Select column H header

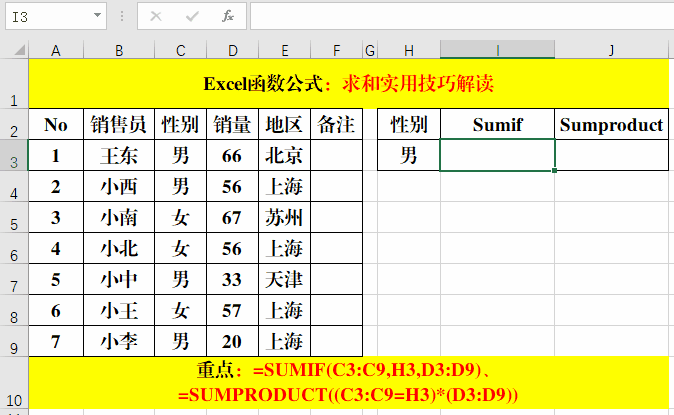click(x=409, y=50)
